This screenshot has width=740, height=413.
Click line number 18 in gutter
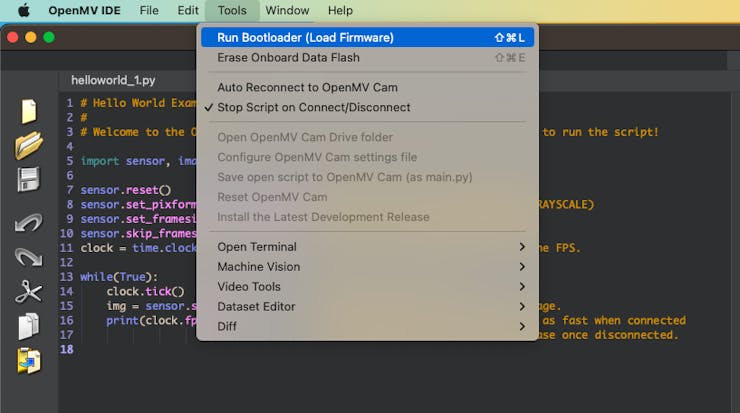coord(67,349)
